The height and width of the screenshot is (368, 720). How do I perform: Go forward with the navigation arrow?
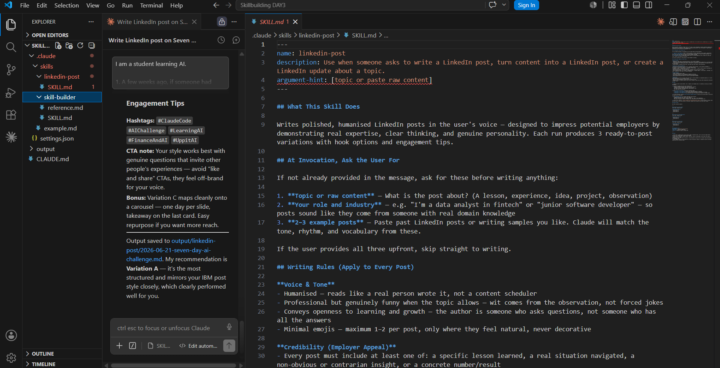(x=229, y=5)
